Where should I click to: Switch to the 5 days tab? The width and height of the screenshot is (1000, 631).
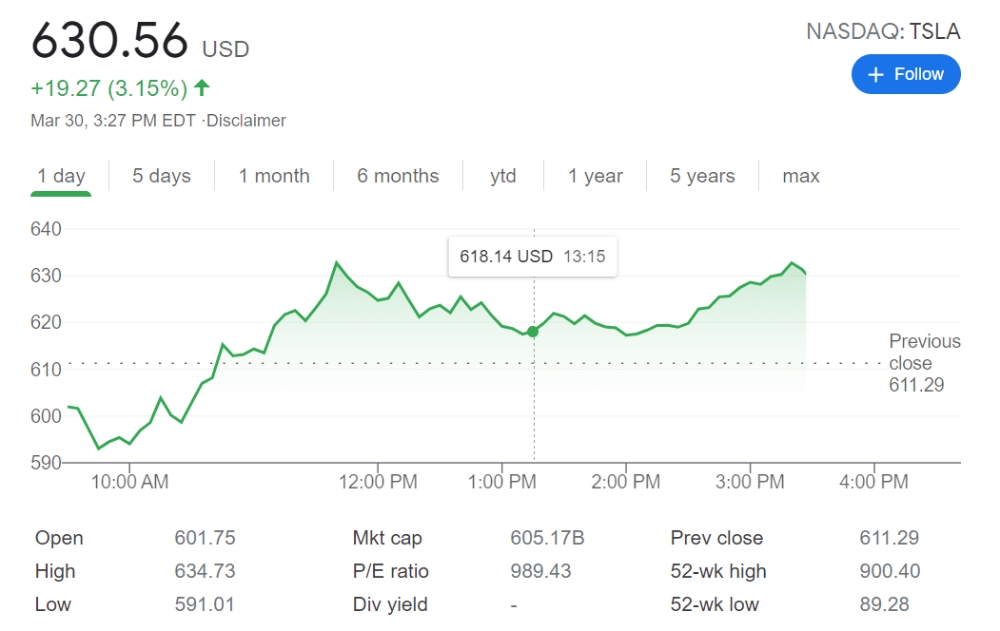[x=161, y=176]
